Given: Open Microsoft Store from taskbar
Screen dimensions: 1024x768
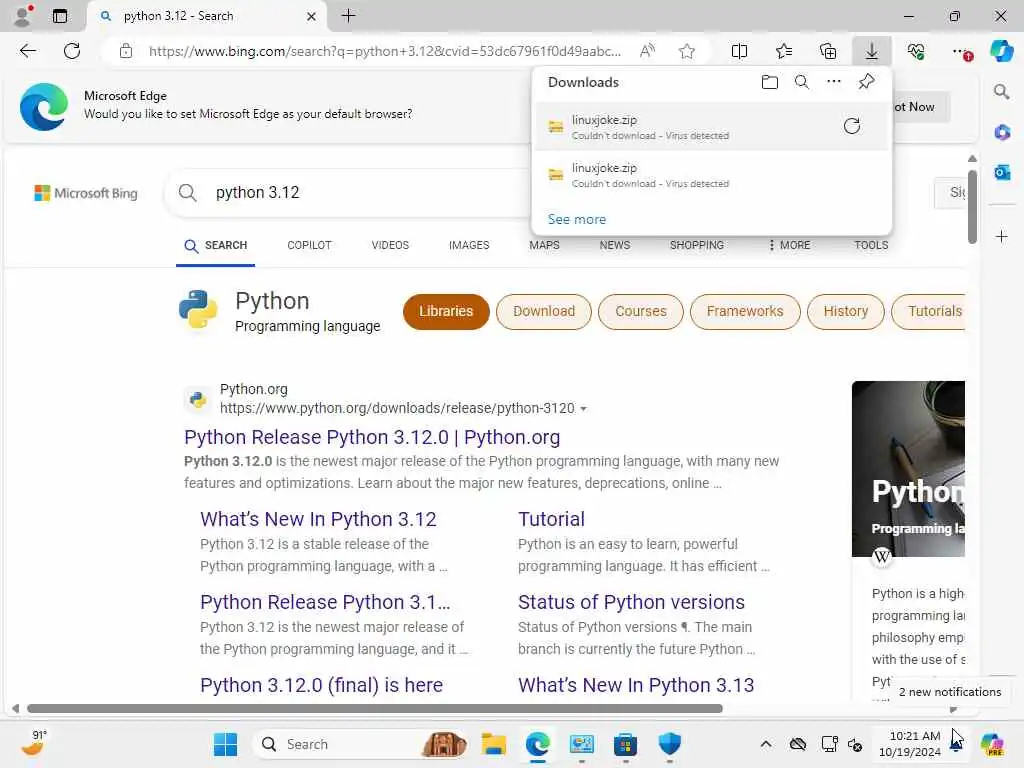Looking at the screenshot, I should pos(625,744).
